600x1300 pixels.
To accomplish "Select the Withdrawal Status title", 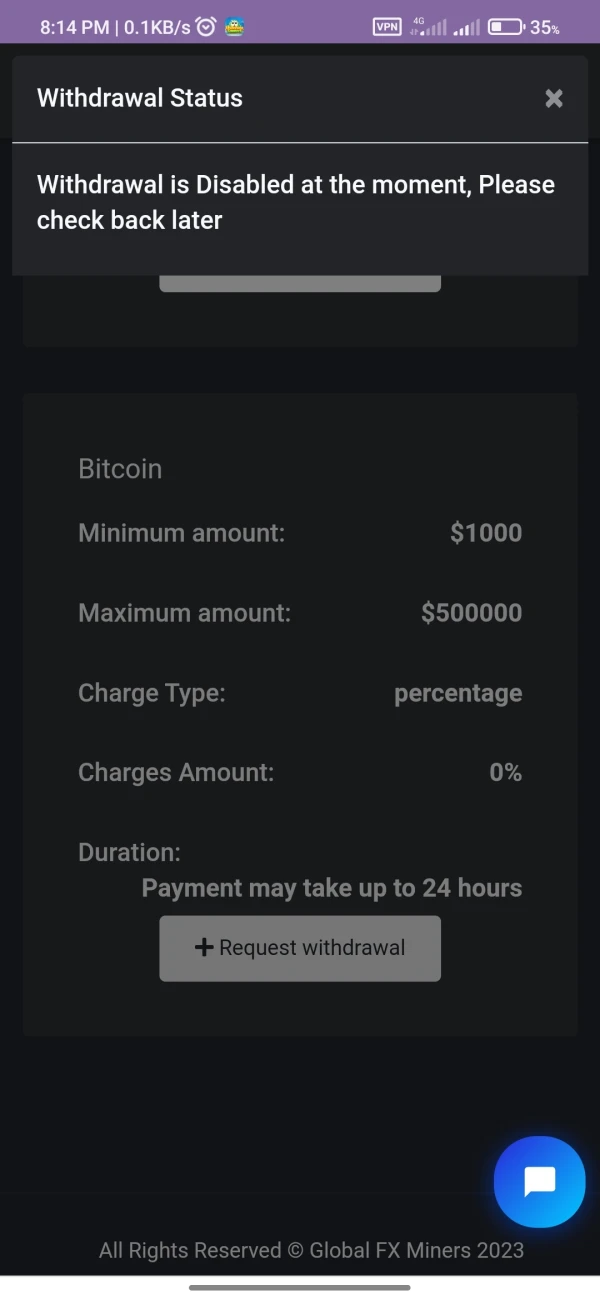I will pyautogui.click(x=140, y=98).
